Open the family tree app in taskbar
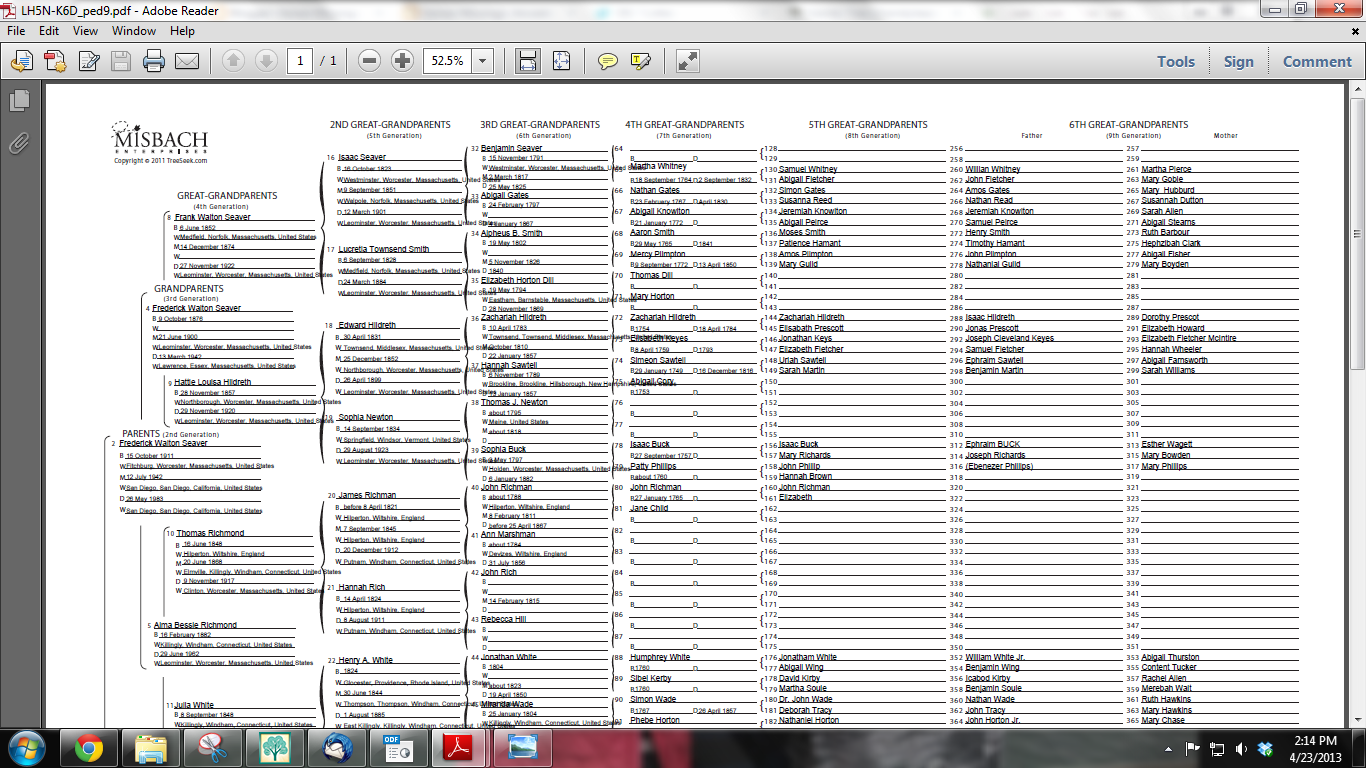The image size is (1366, 768). click(x=274, y=748)
